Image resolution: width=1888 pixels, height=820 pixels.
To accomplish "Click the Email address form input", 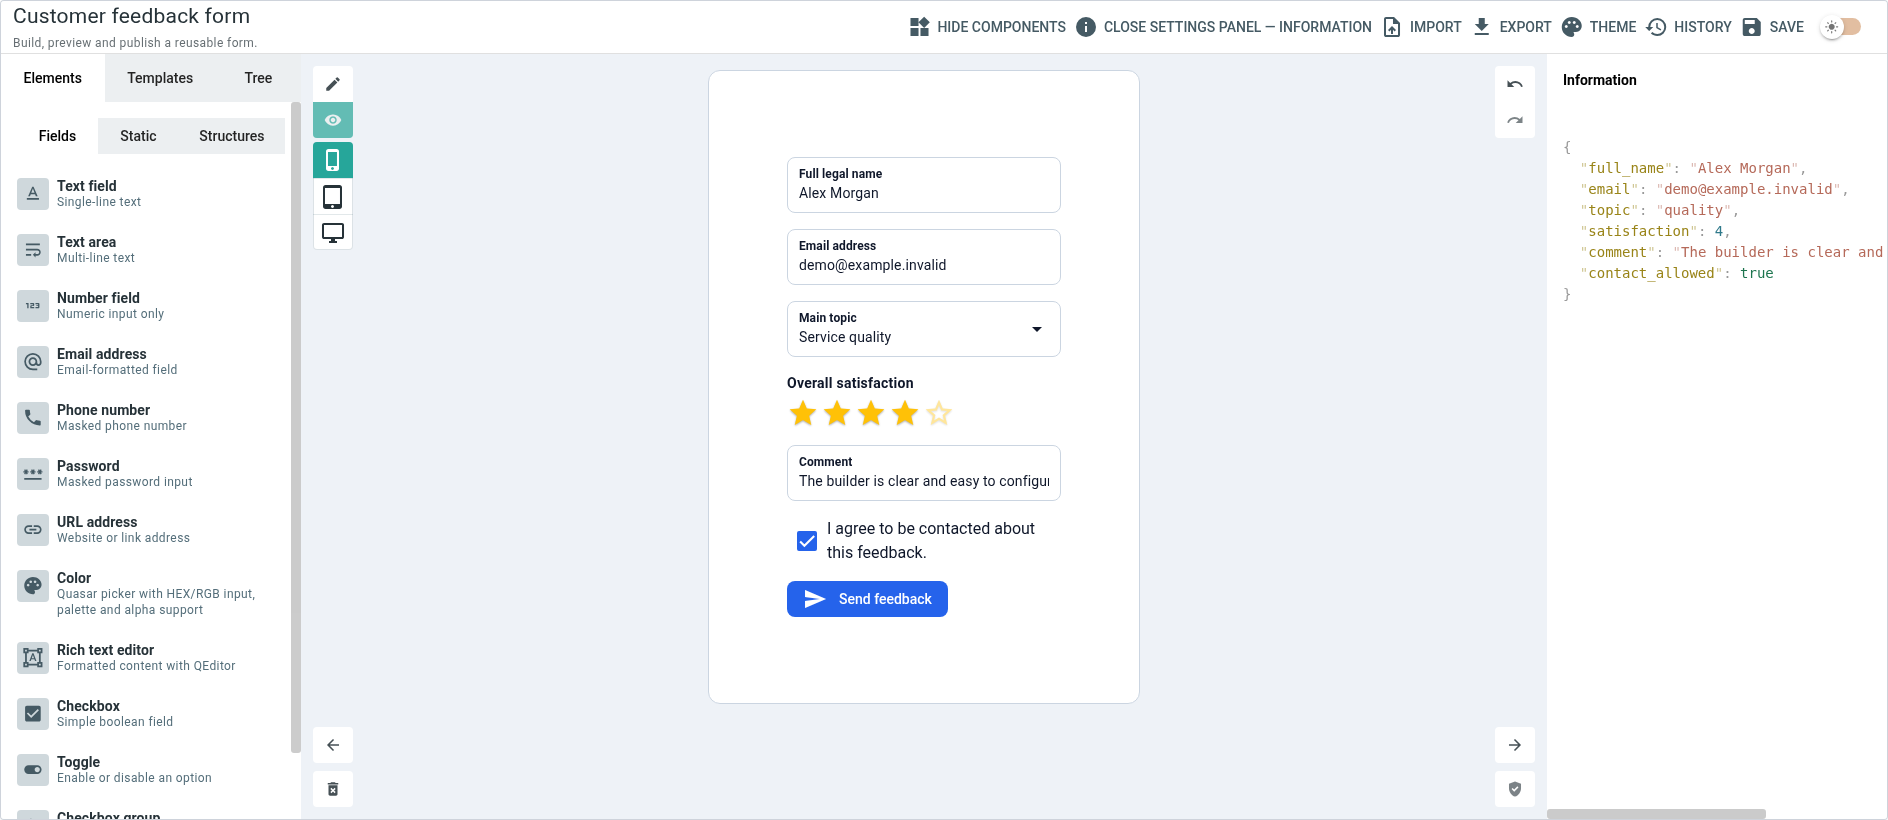I will (923, 257).
